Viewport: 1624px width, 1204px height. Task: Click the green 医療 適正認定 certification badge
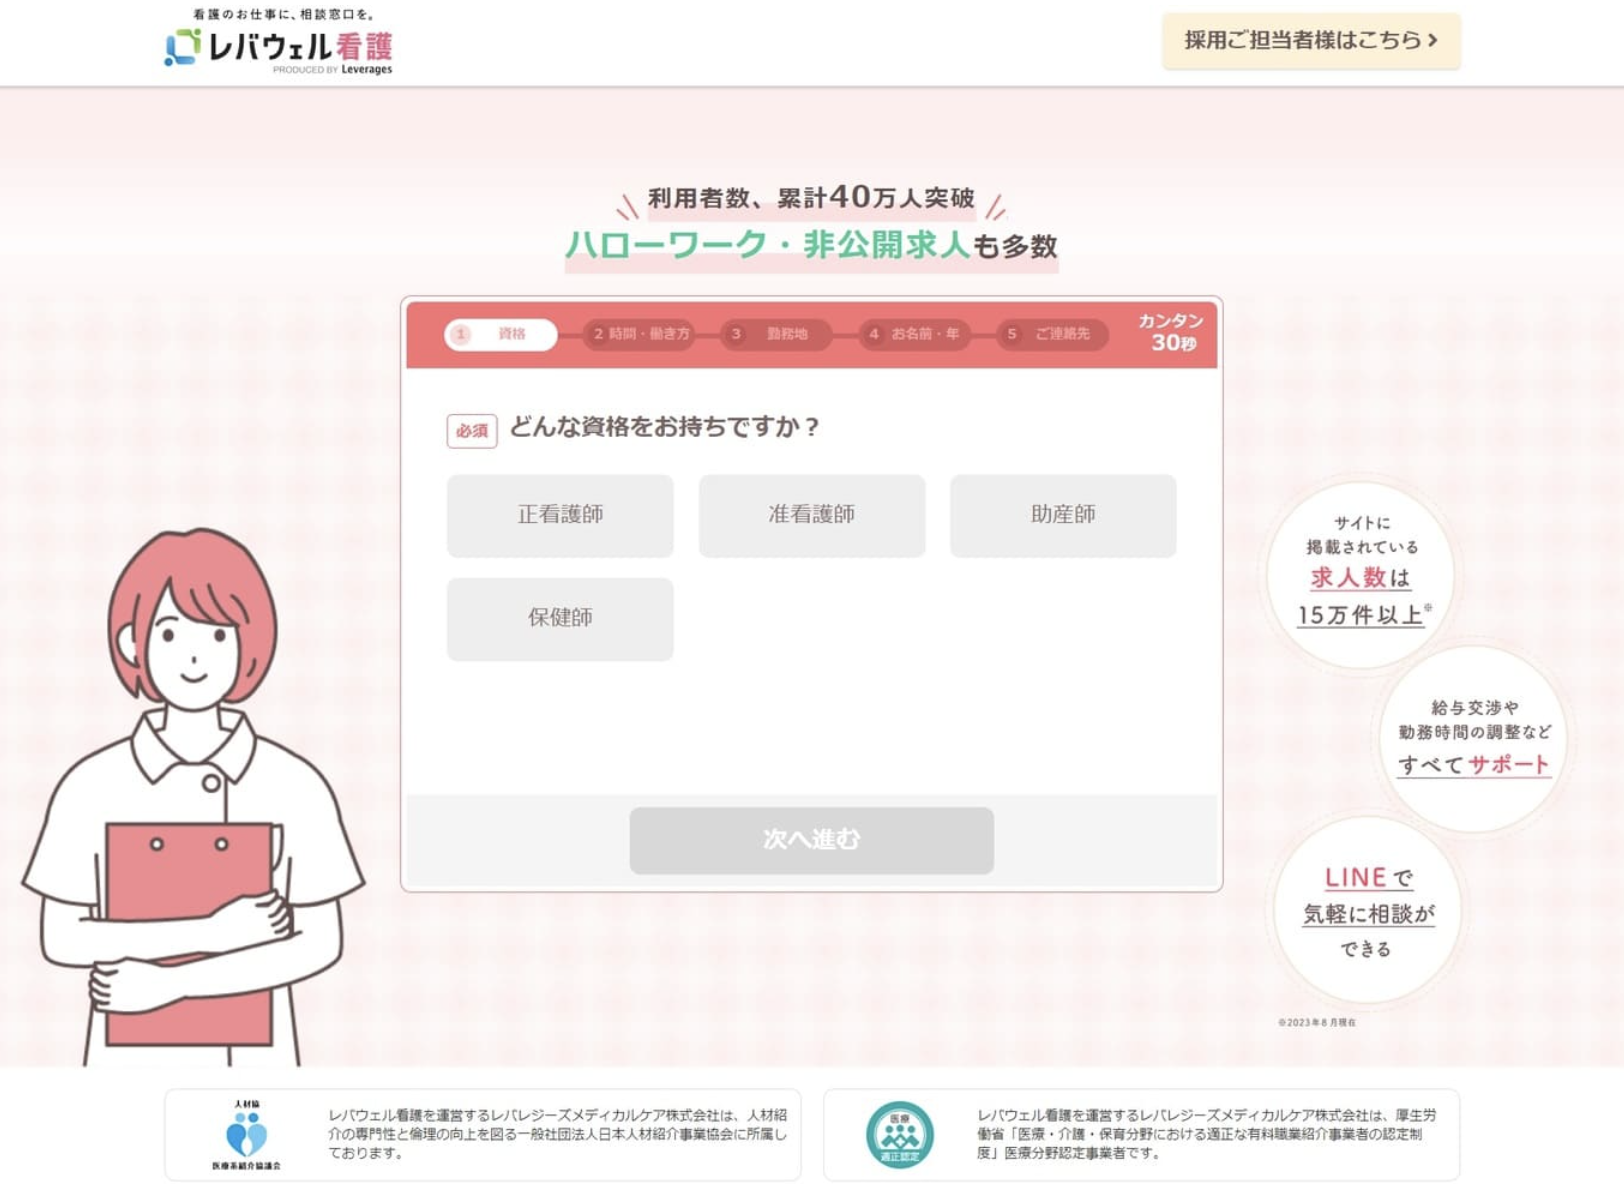(899, 1135)
